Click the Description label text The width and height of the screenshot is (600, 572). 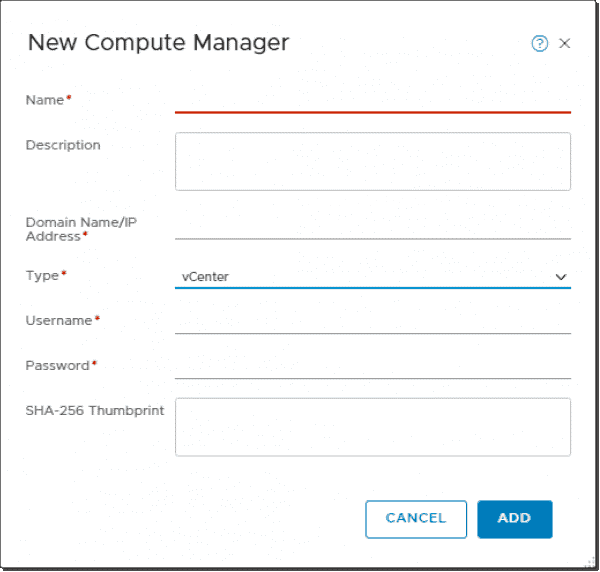coord(63,145)
